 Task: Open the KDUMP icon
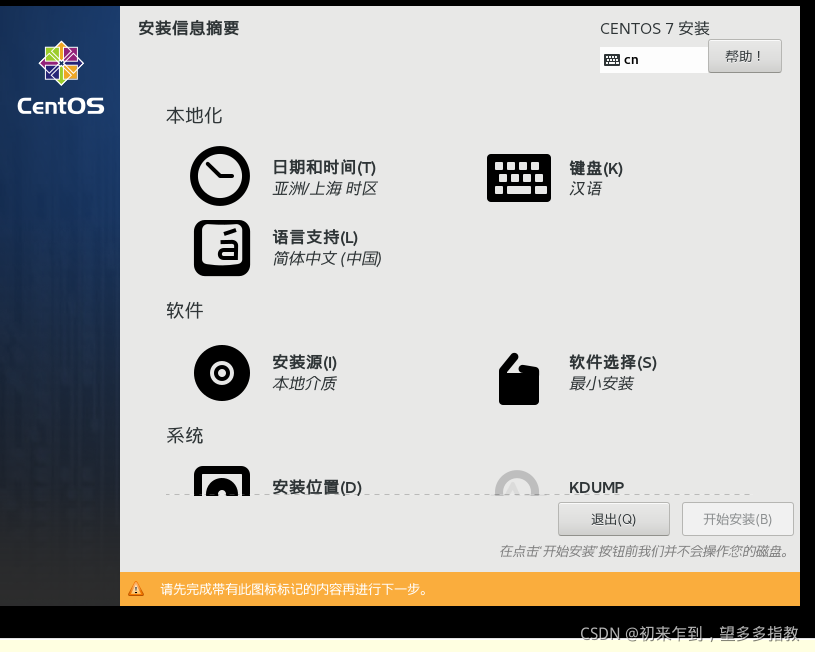coord(517,483)
